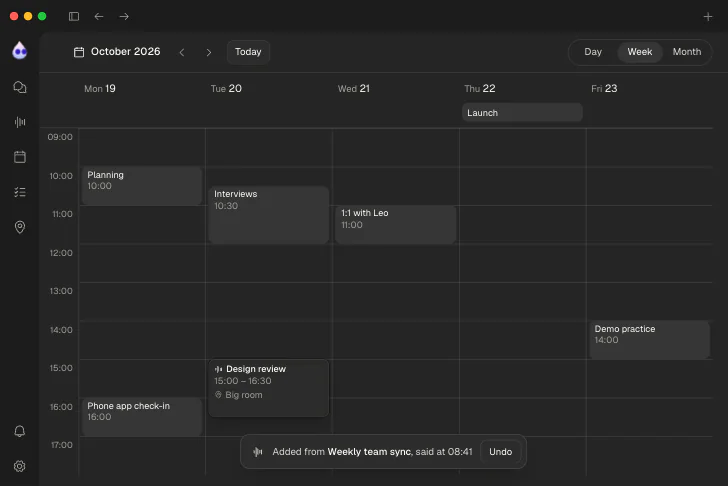Screen dimensions: 728x486
Task: Open the Launch all-day event
Action: coord(522,113)
